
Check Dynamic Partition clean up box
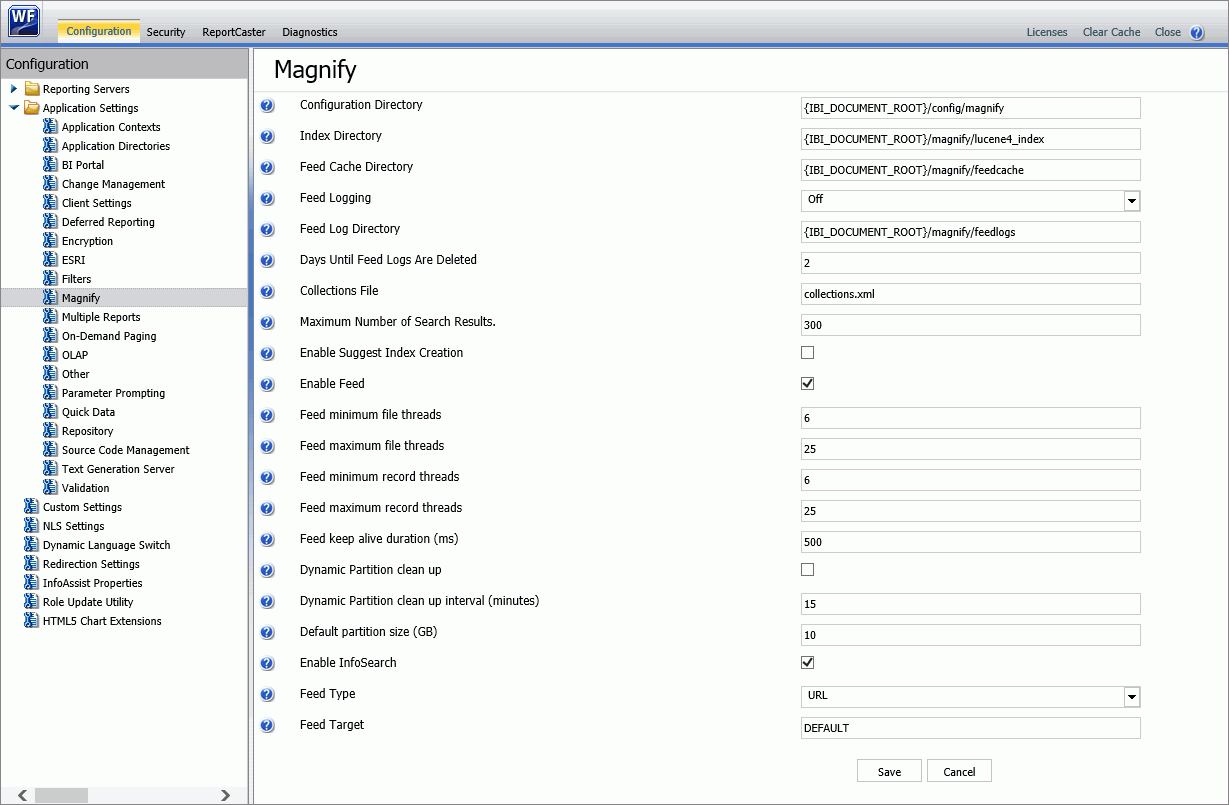[808, 569]
